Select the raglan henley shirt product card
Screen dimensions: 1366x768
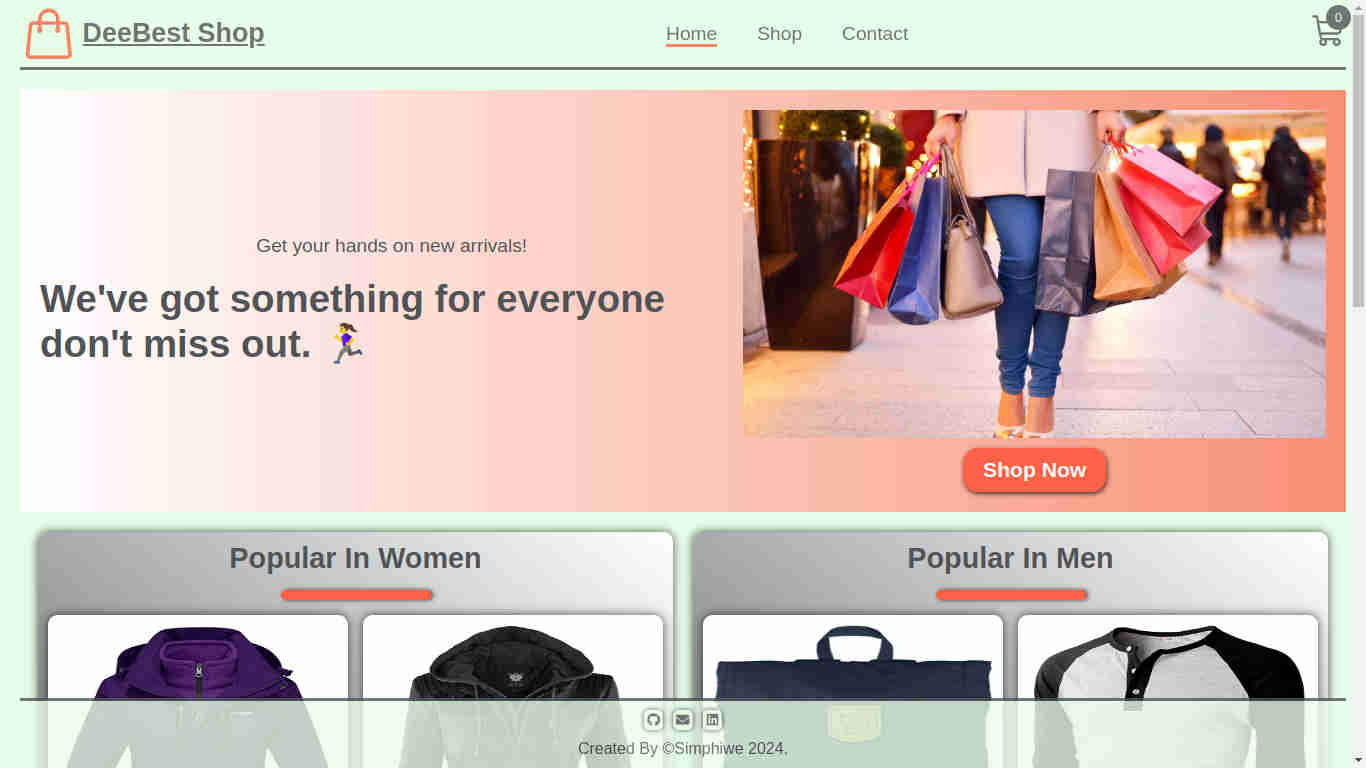click(x=1168, y=691)
